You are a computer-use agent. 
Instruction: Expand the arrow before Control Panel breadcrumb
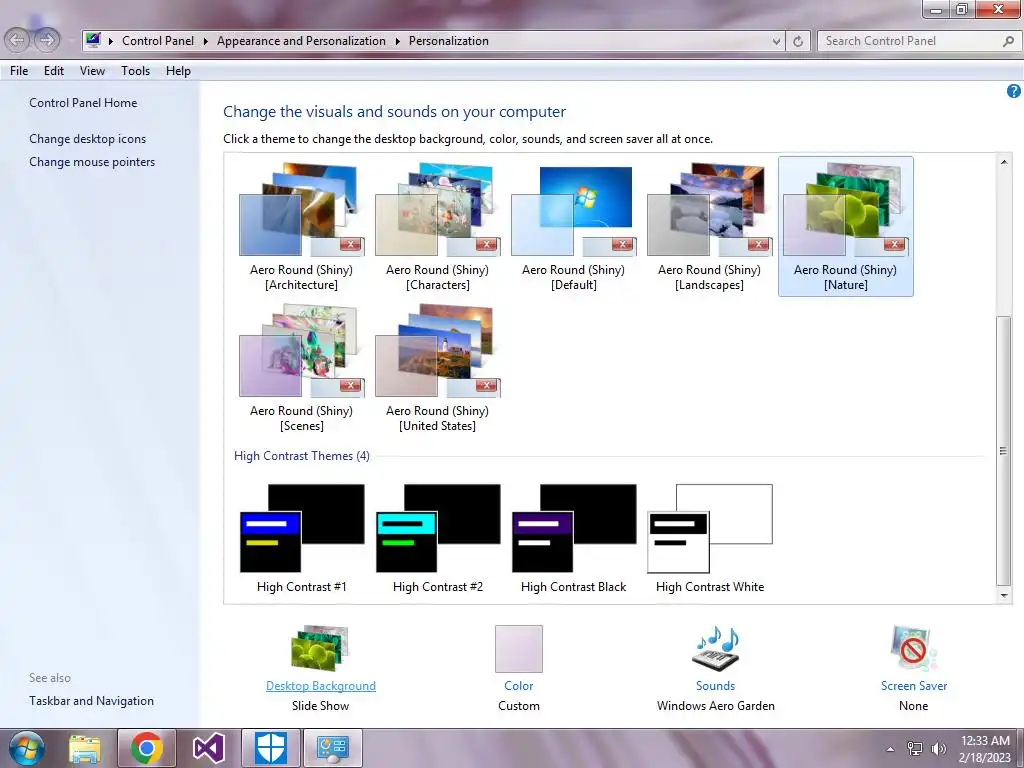[x=110, y=40]
